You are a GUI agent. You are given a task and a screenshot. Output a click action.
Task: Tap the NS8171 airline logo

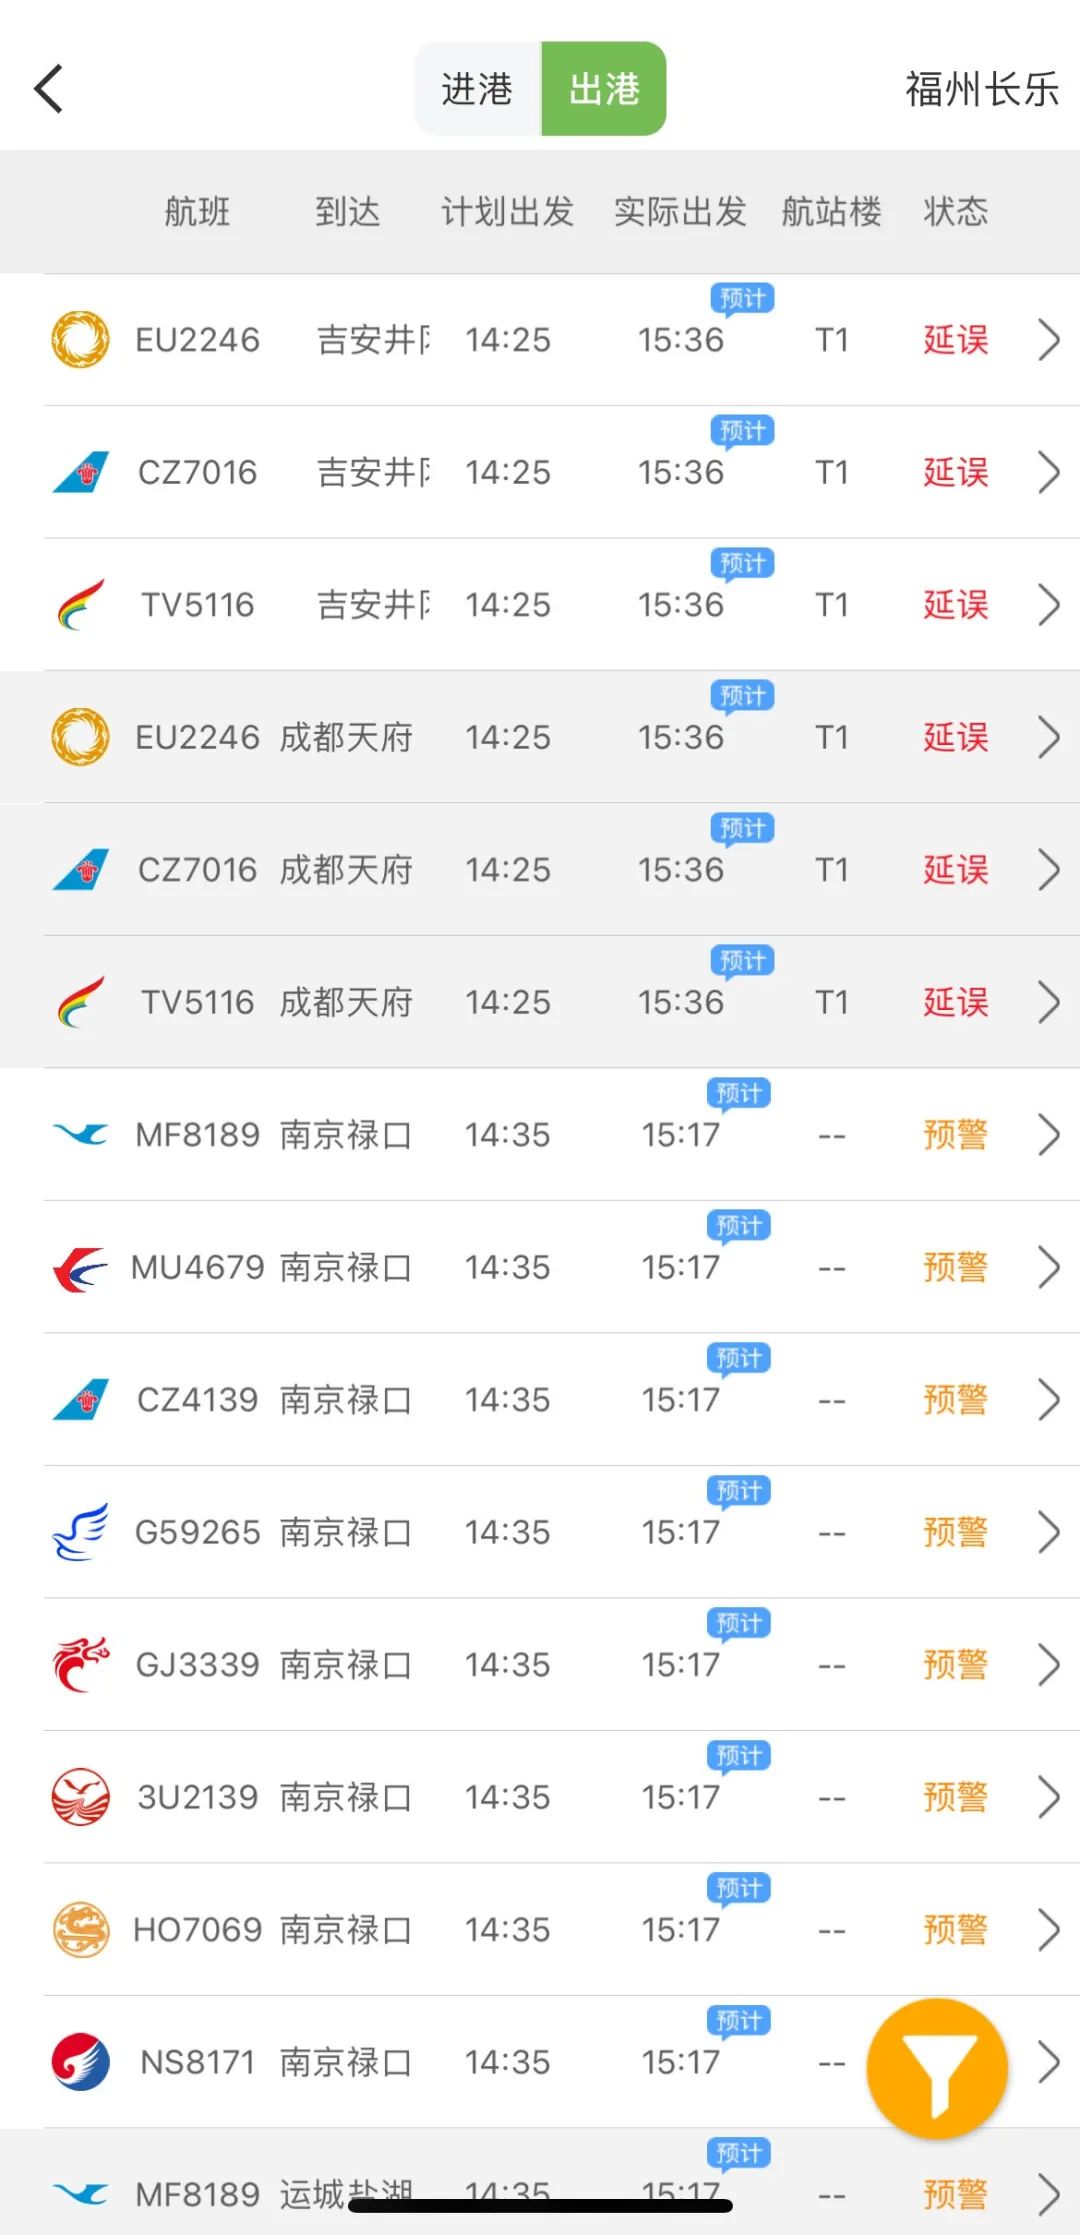pyautogui.click(x=80, y=2062)
